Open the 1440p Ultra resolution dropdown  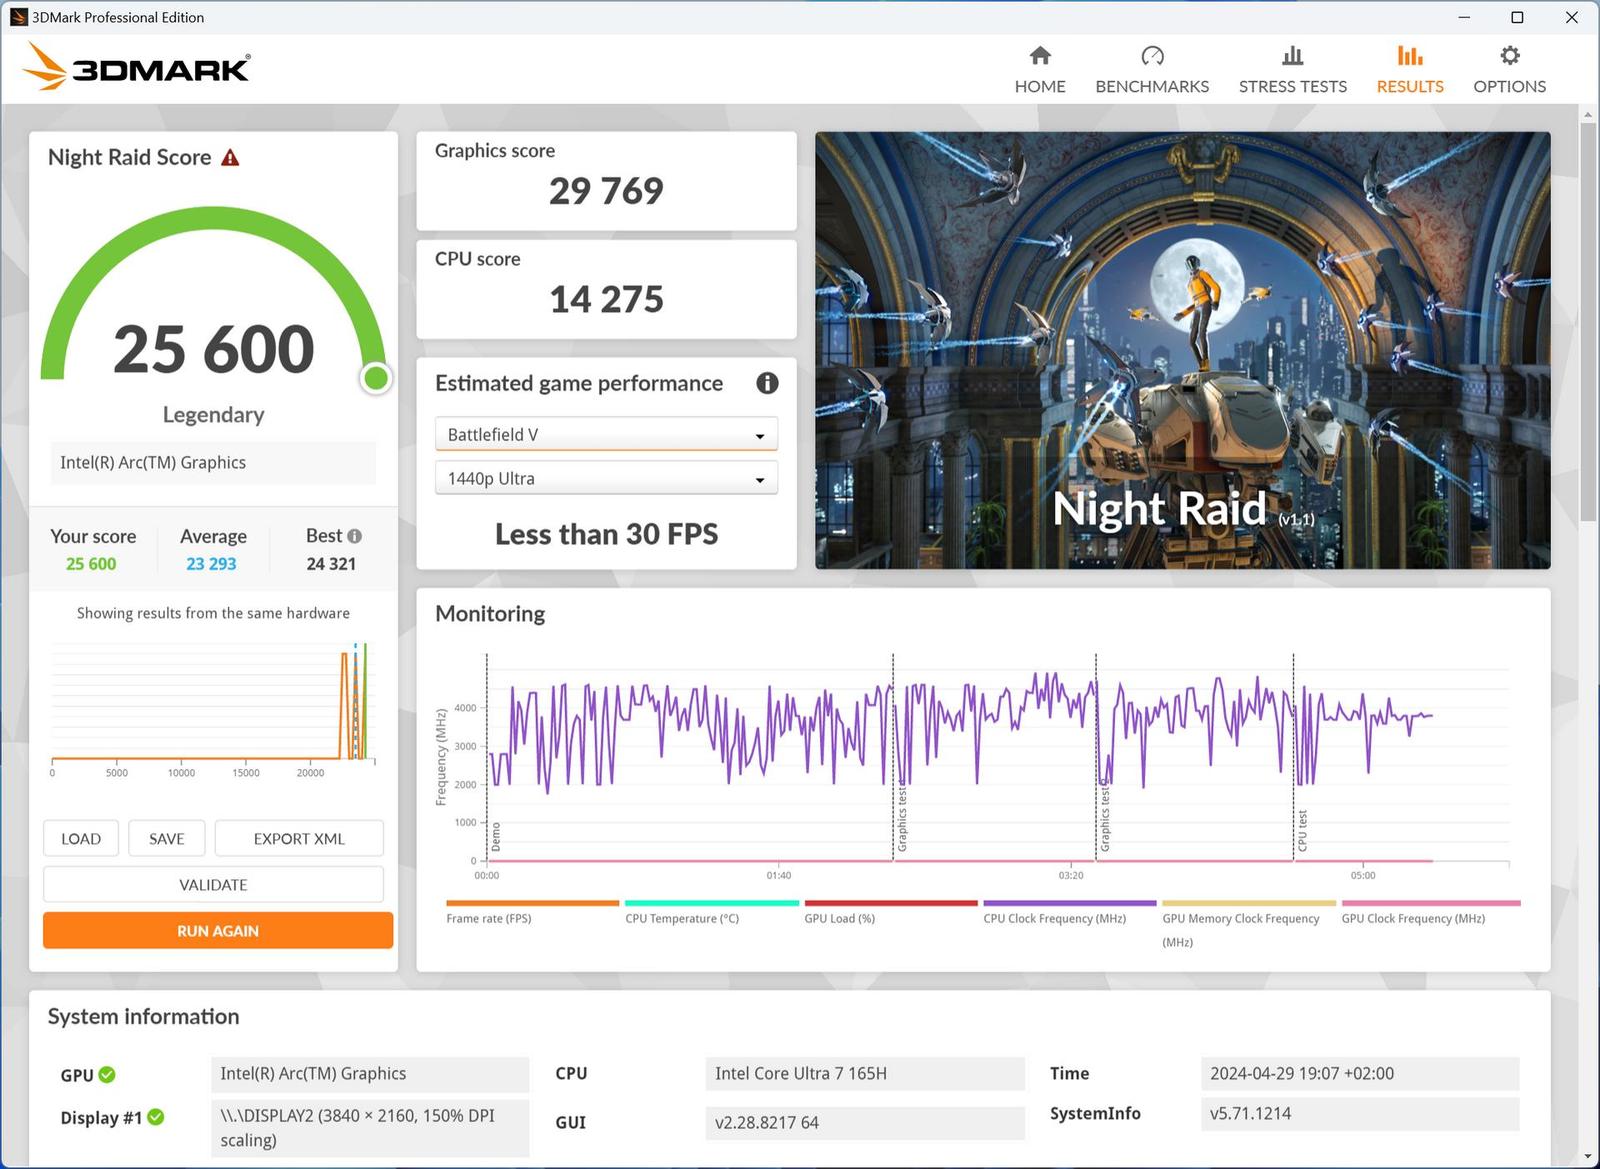click(x=606, y=478)
